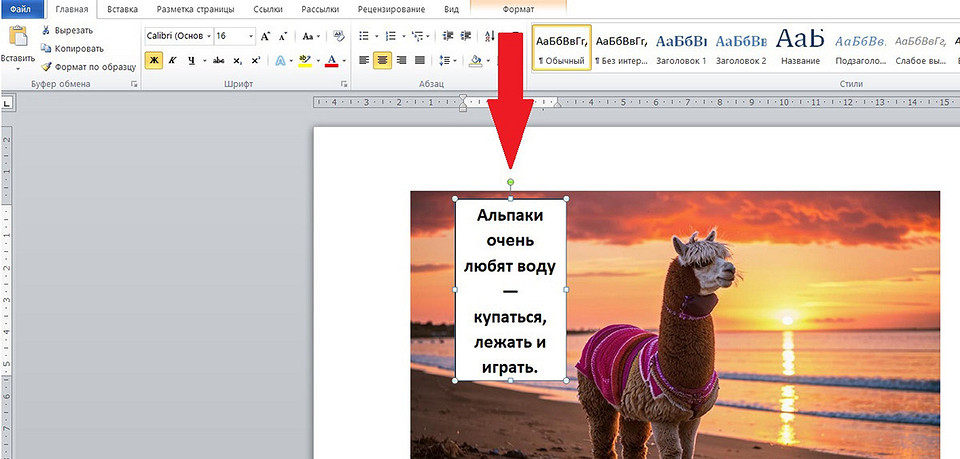Apply strikethrough formatting icon
The width and height of the screenshot is (960, 459).
218,60
